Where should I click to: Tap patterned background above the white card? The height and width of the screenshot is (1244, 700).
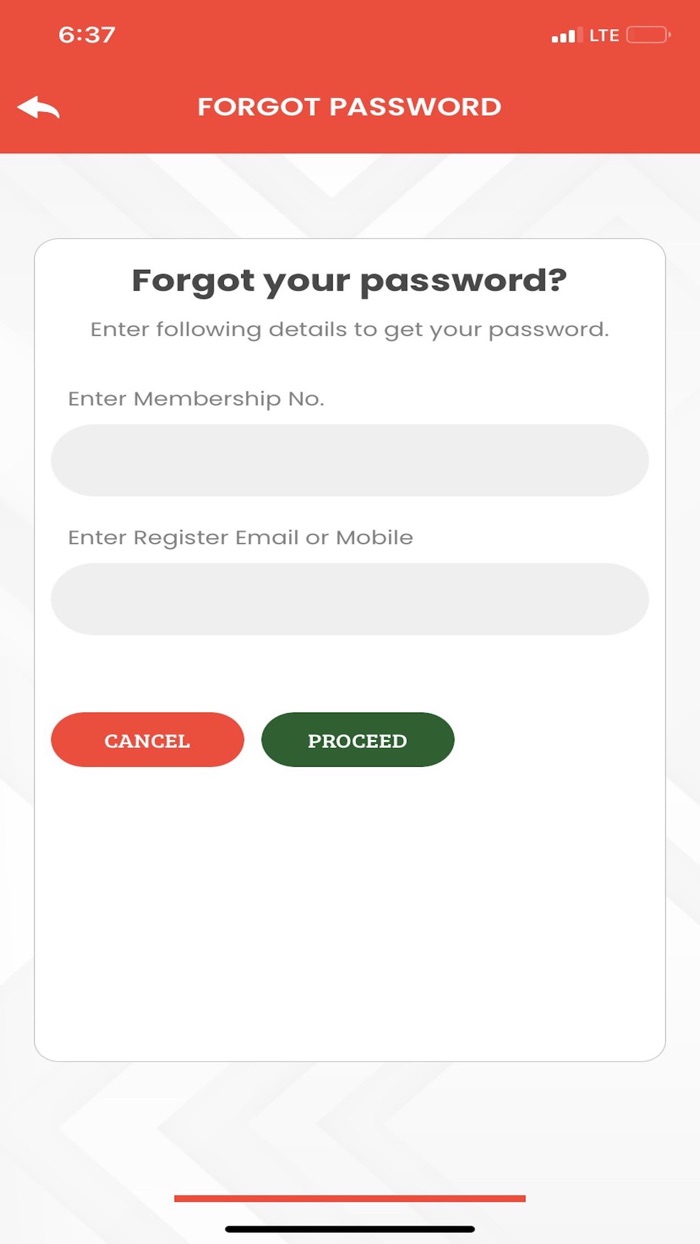tap(349, 196)
